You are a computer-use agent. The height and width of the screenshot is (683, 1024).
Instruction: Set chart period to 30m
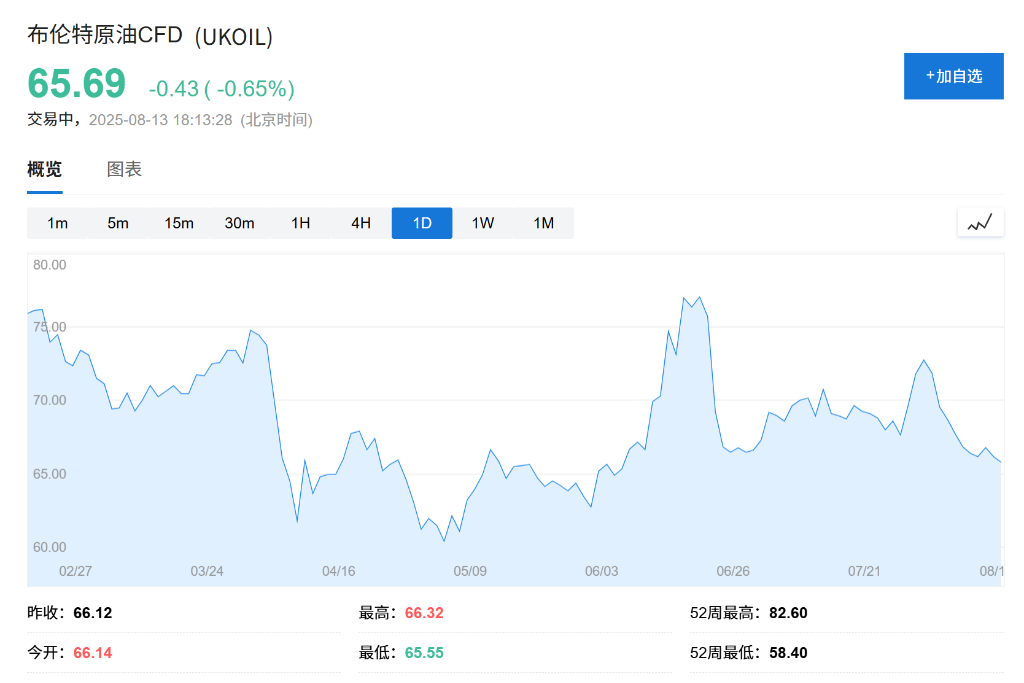(239, 223)
